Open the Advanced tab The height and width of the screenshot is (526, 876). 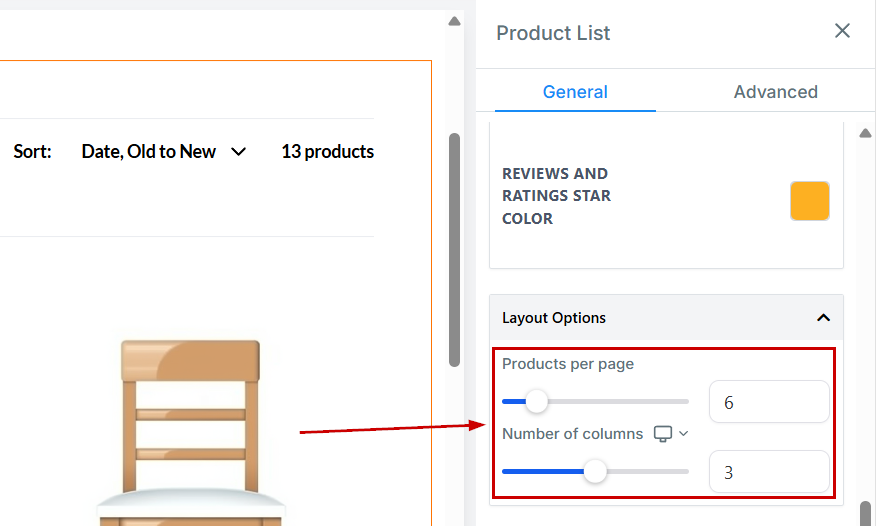tap(775, 92)
